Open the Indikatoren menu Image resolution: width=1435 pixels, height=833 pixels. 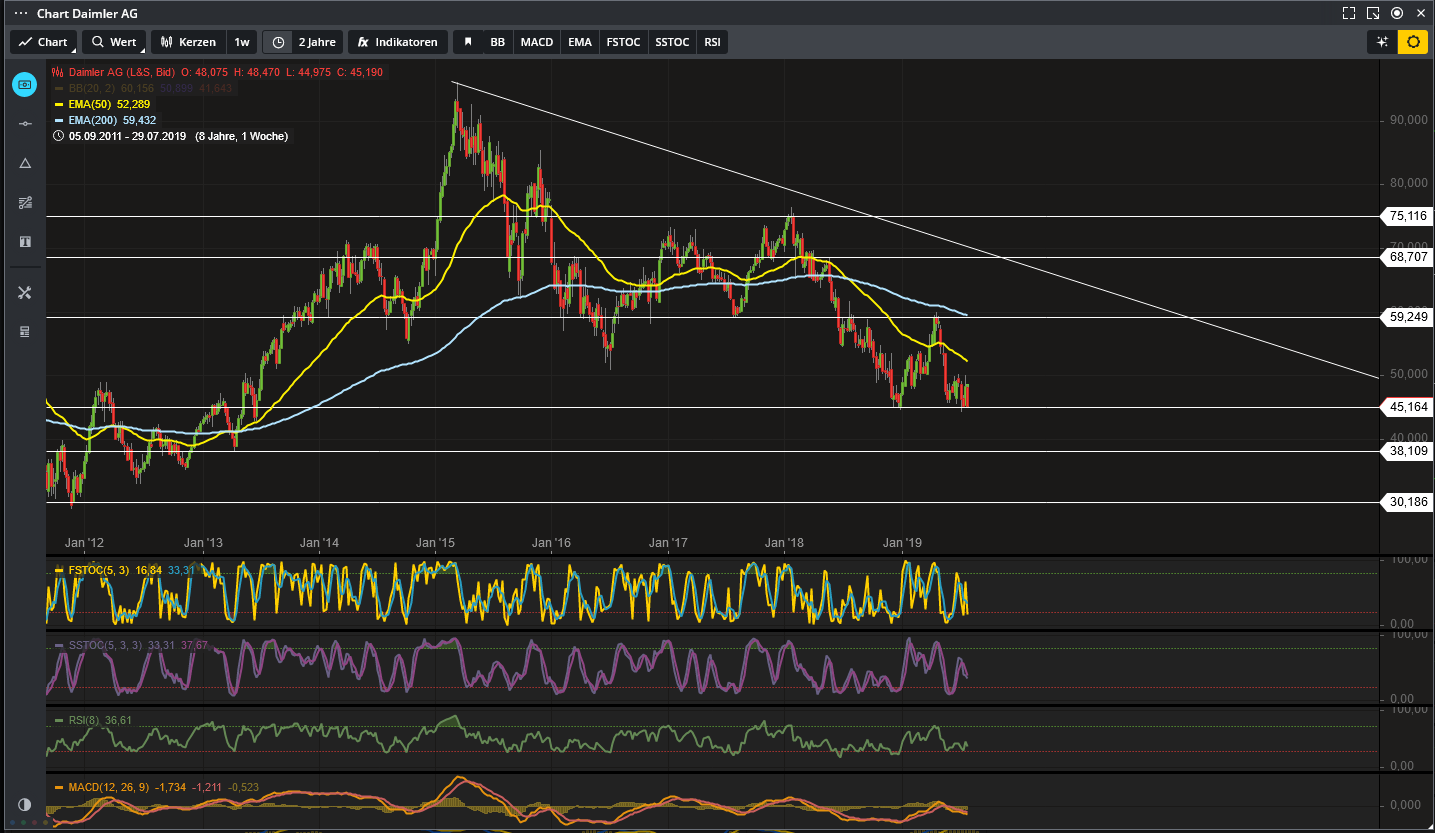pos(397,42)
